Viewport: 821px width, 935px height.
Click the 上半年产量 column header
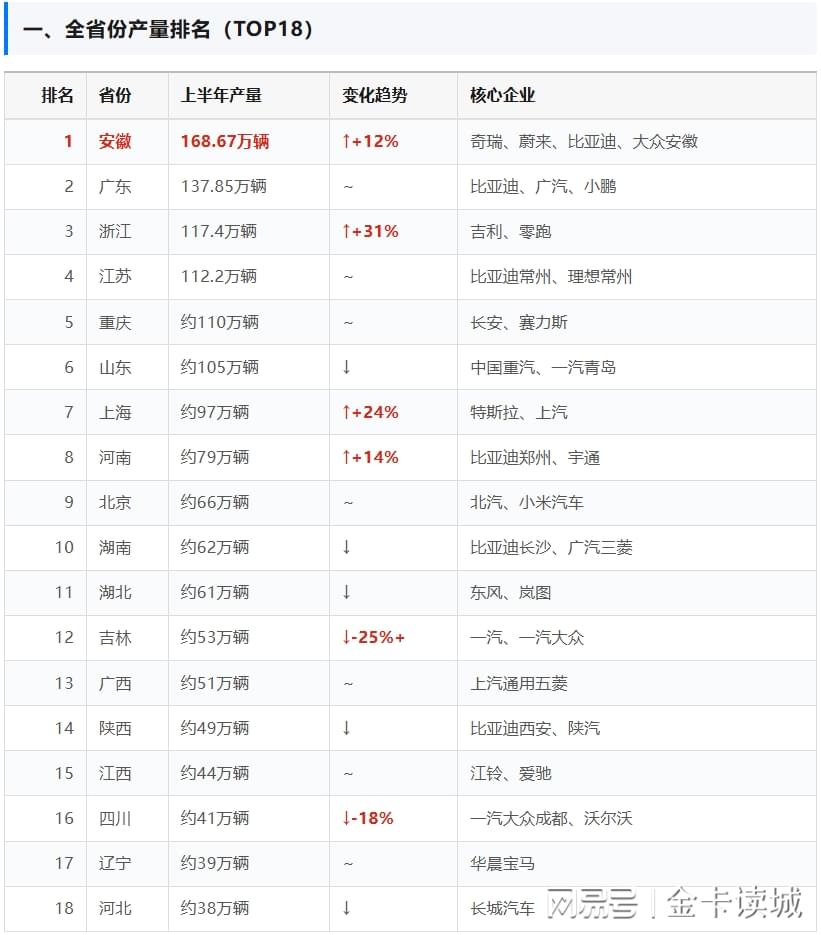221,95
